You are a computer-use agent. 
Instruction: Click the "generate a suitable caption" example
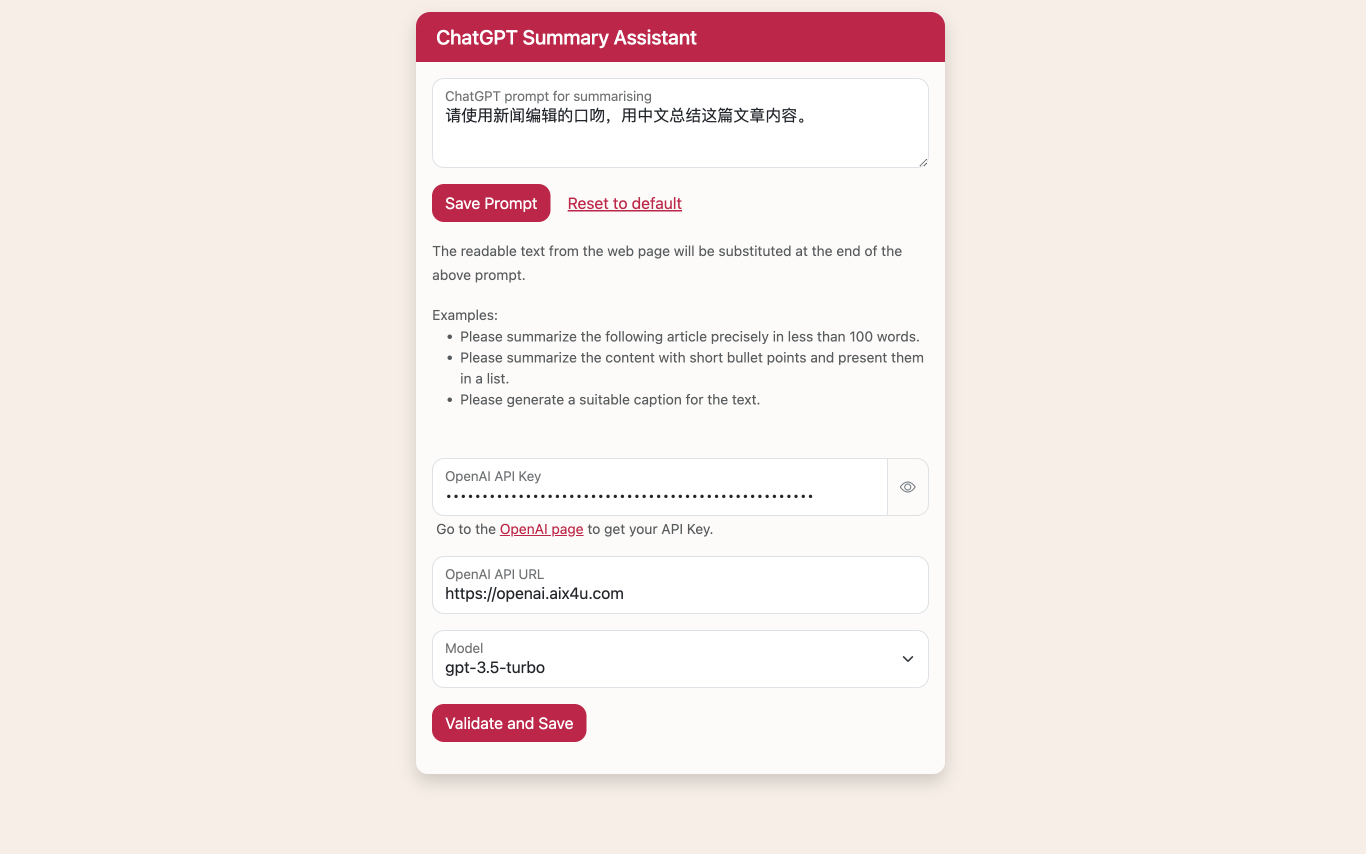[x=610, y=400]
